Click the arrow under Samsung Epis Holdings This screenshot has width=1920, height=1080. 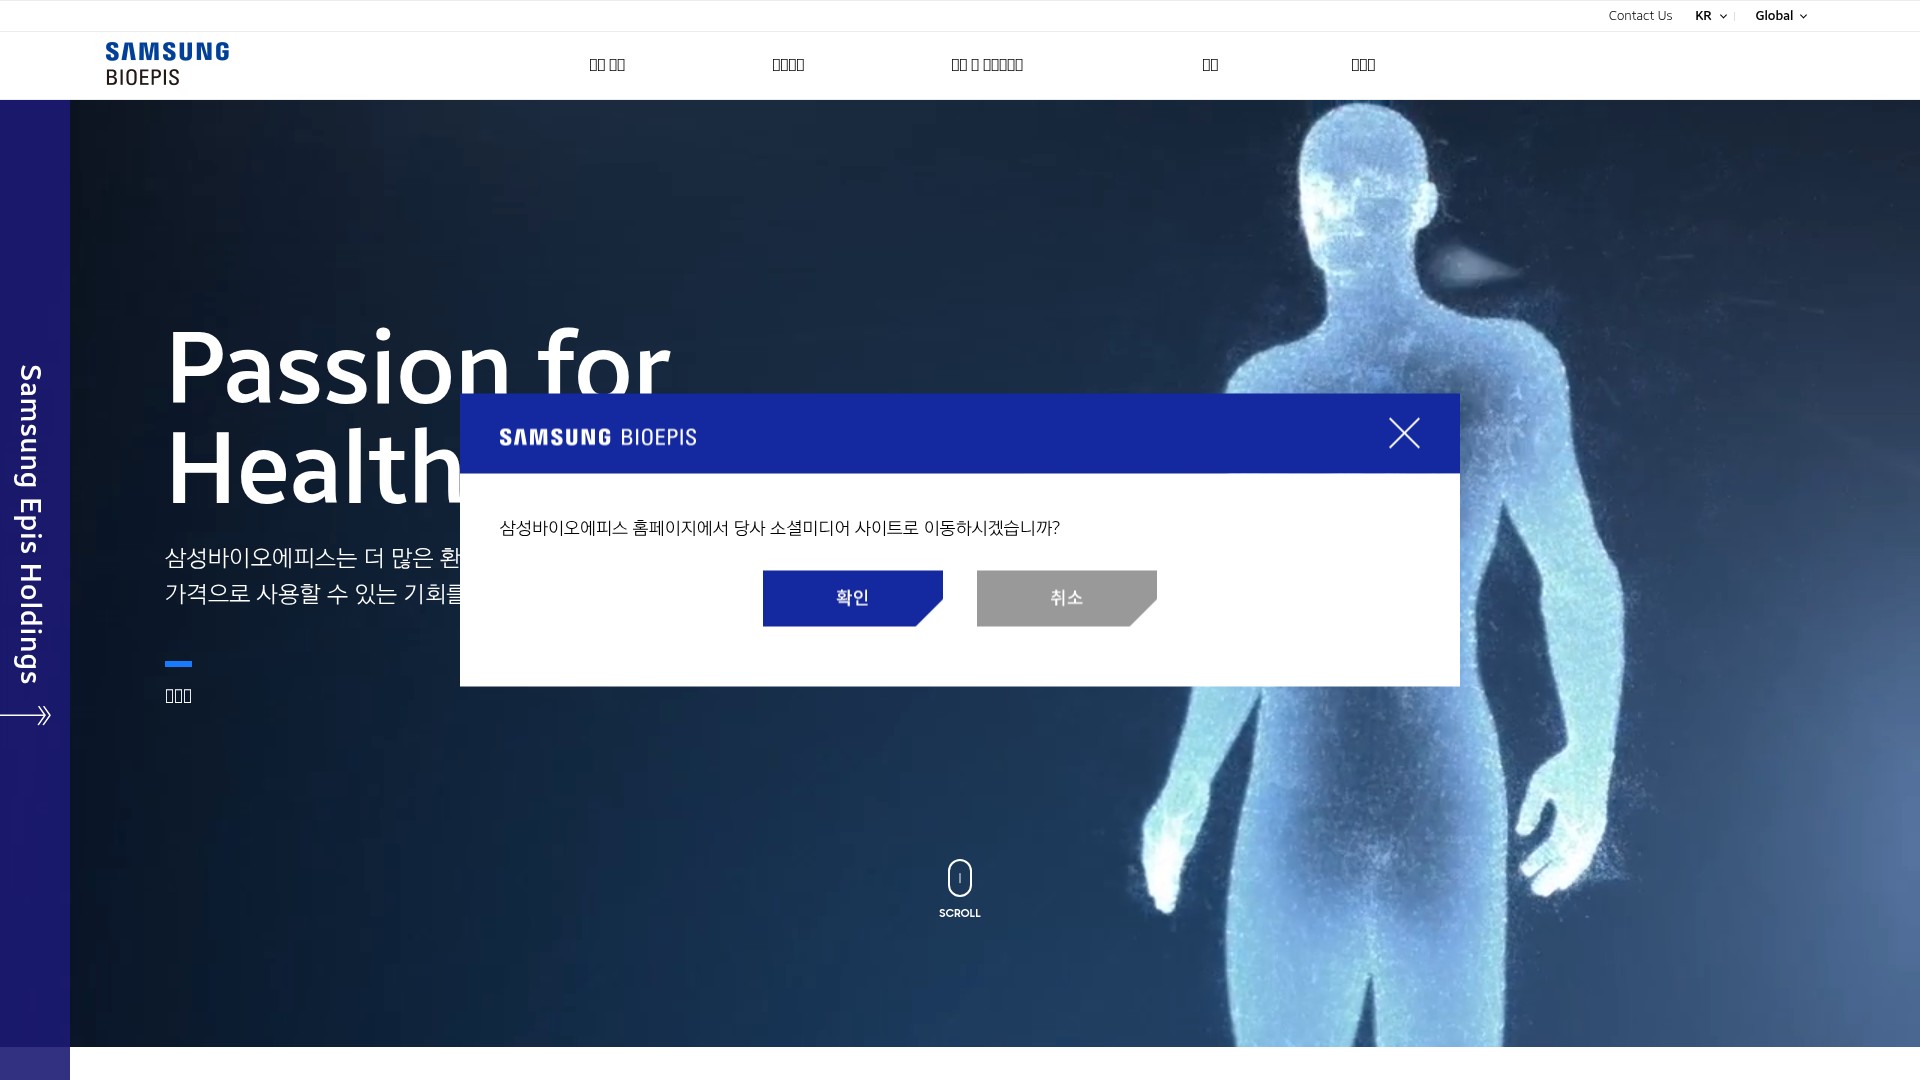26,715
